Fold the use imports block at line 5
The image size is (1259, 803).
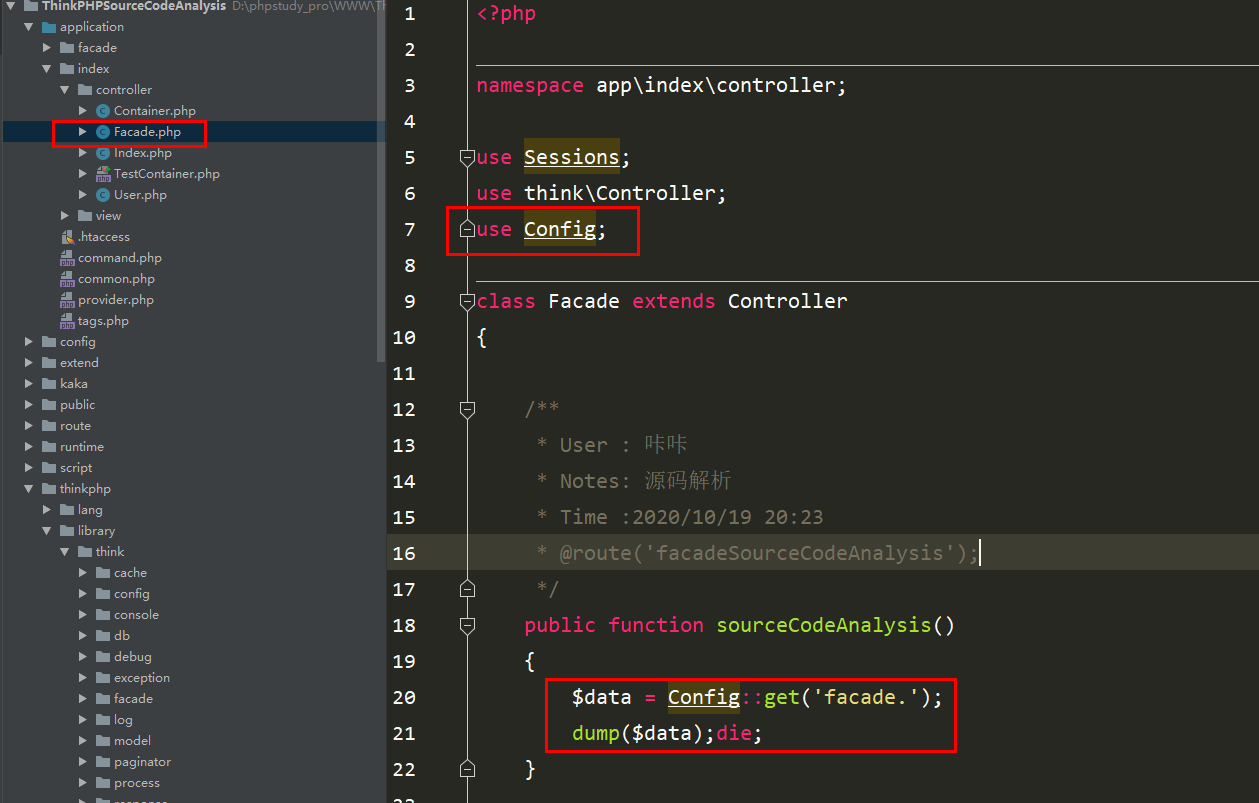pos(467,157)
